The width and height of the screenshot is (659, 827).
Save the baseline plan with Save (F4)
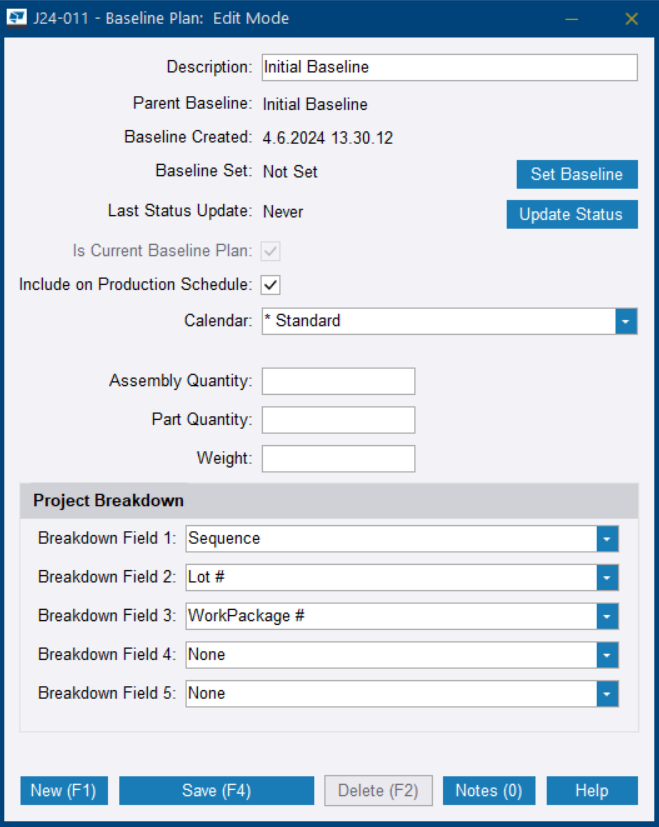(x=216, y=791)
